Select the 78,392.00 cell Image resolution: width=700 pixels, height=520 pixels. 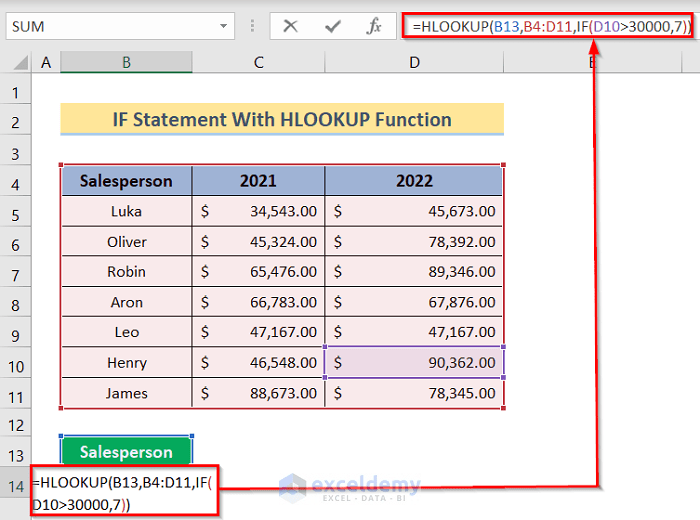[414, 241]
